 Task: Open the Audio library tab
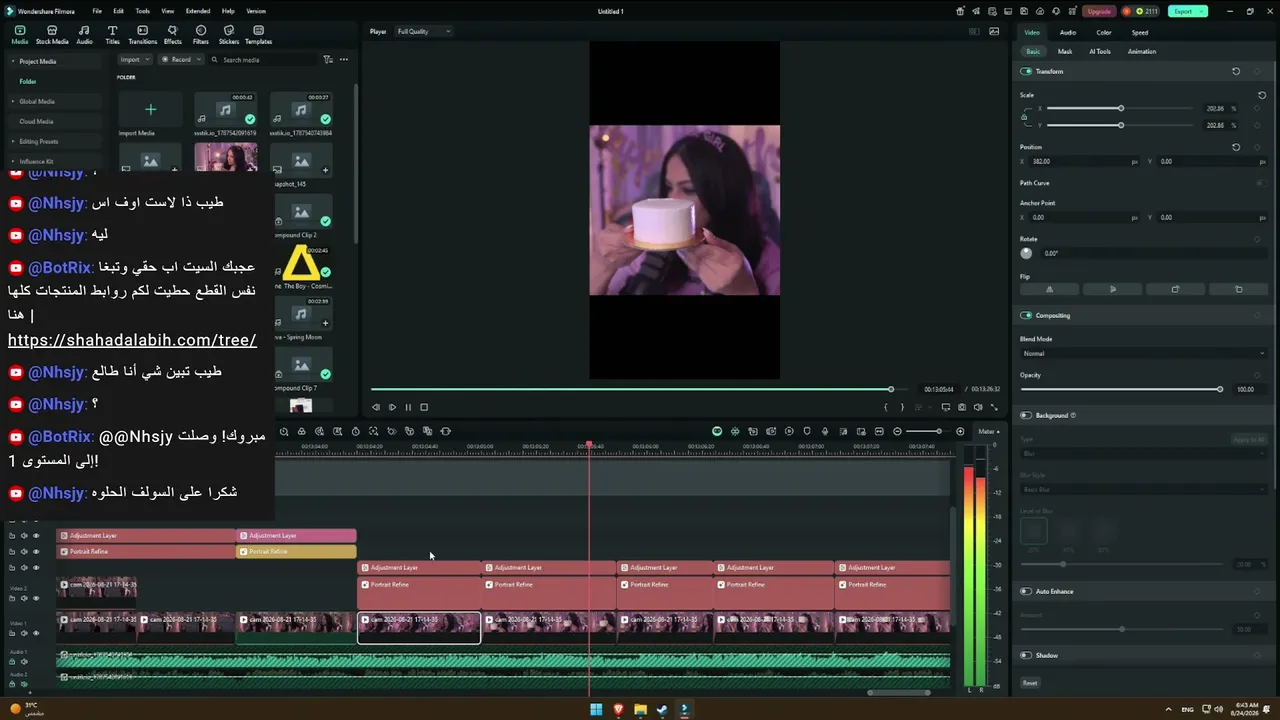pos(84,35)
